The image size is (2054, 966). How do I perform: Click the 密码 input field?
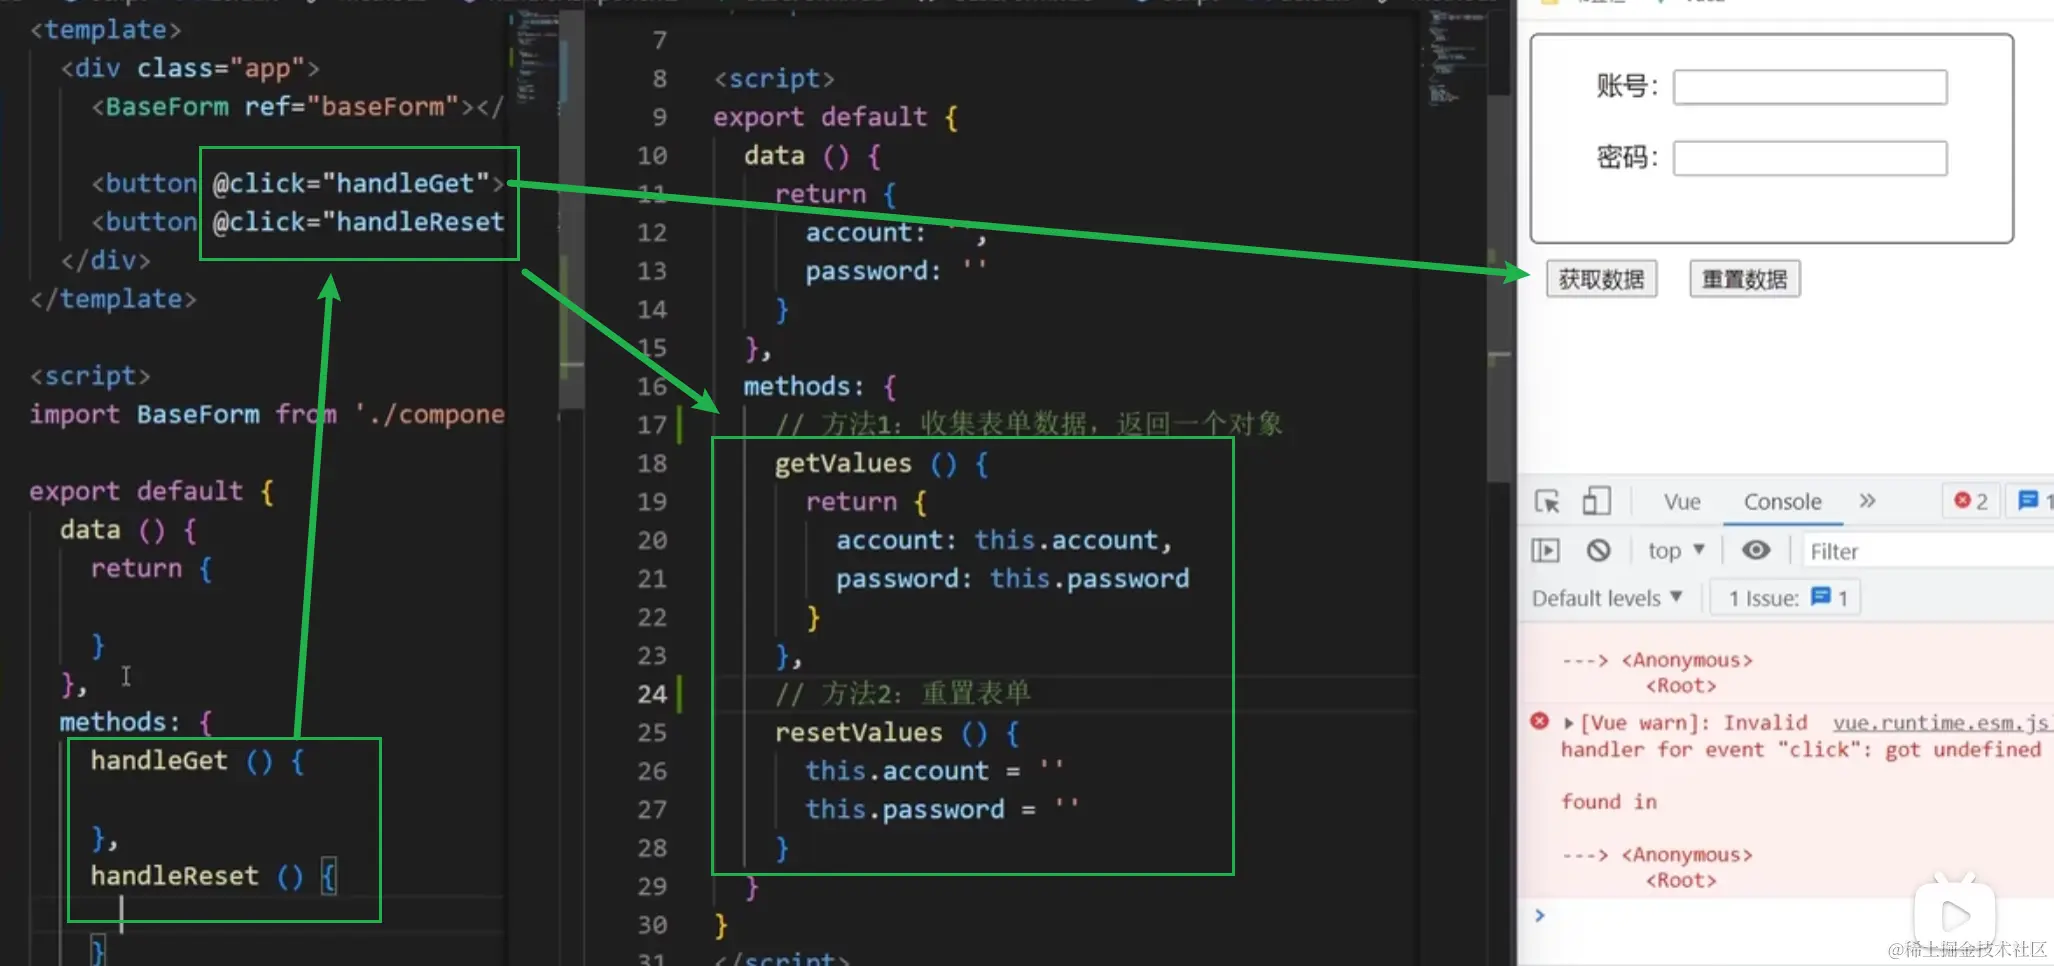pyautogui.click(x=1810, y=158)
